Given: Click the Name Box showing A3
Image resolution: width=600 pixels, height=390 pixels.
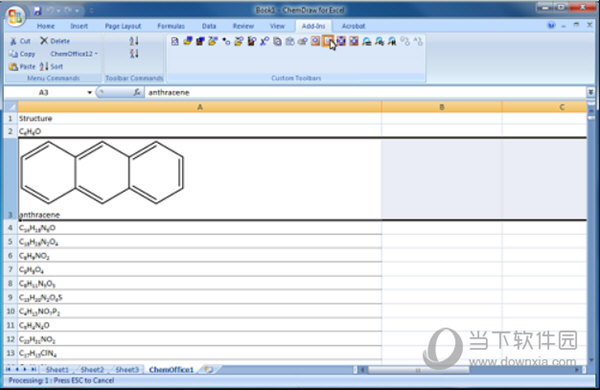Looking at the screenshot, I should pyautogui.click(x=44, y=93).
